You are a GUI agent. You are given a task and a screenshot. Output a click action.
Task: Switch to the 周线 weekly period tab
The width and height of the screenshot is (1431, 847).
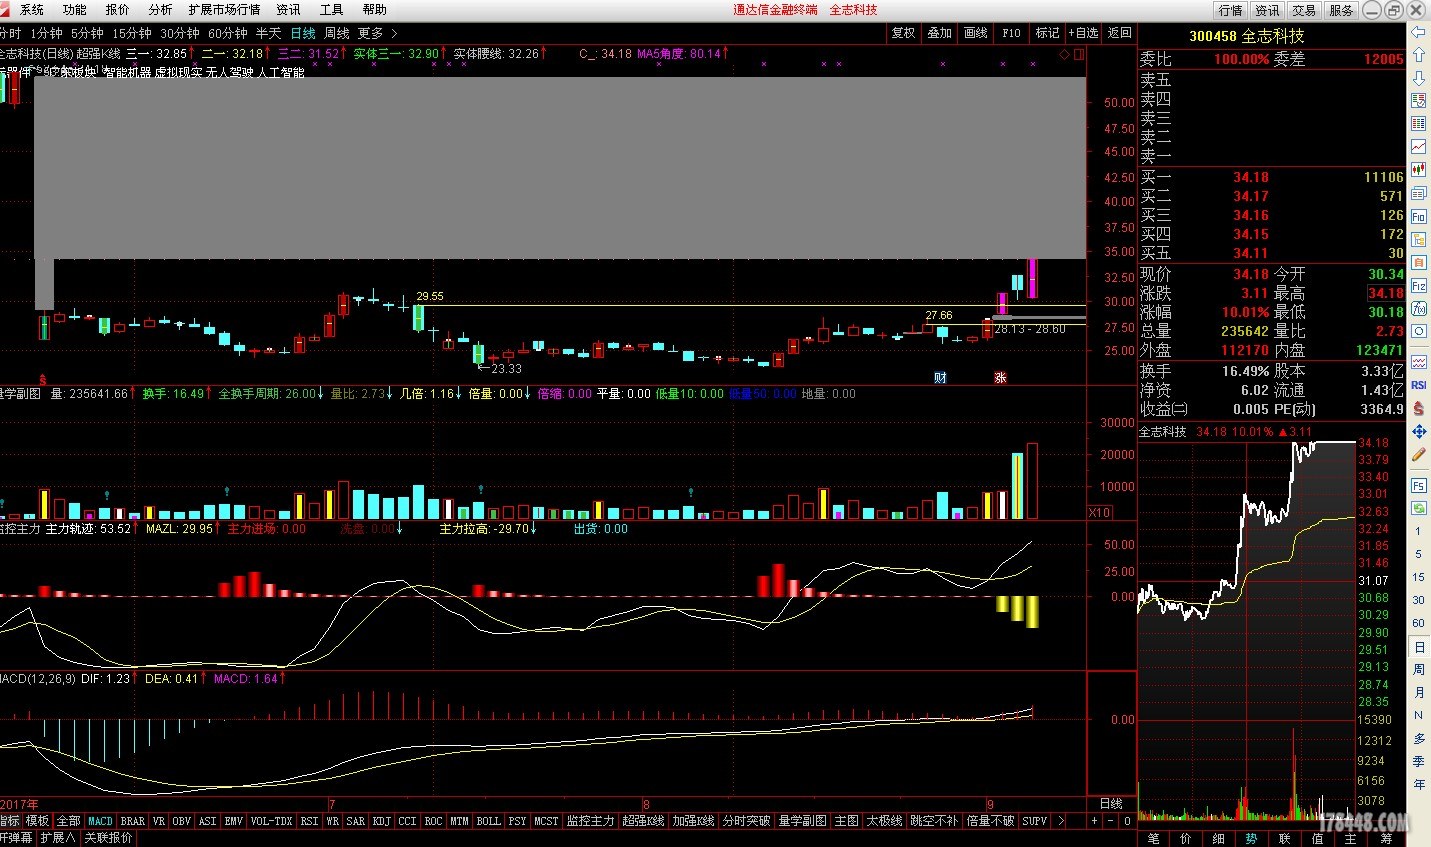[x=337, y=34]
